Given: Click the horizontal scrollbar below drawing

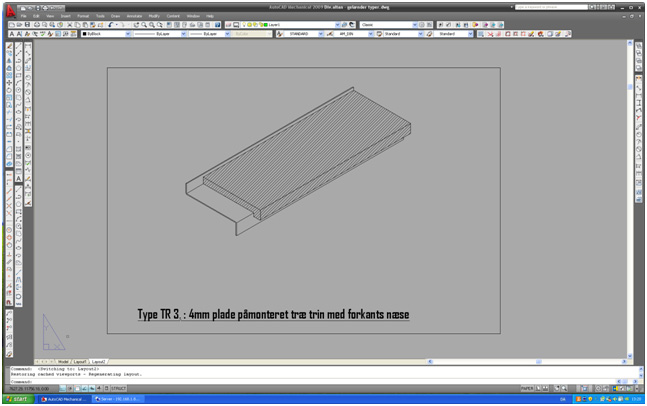Looking at the screenshot, I should [x=527, y=361].
